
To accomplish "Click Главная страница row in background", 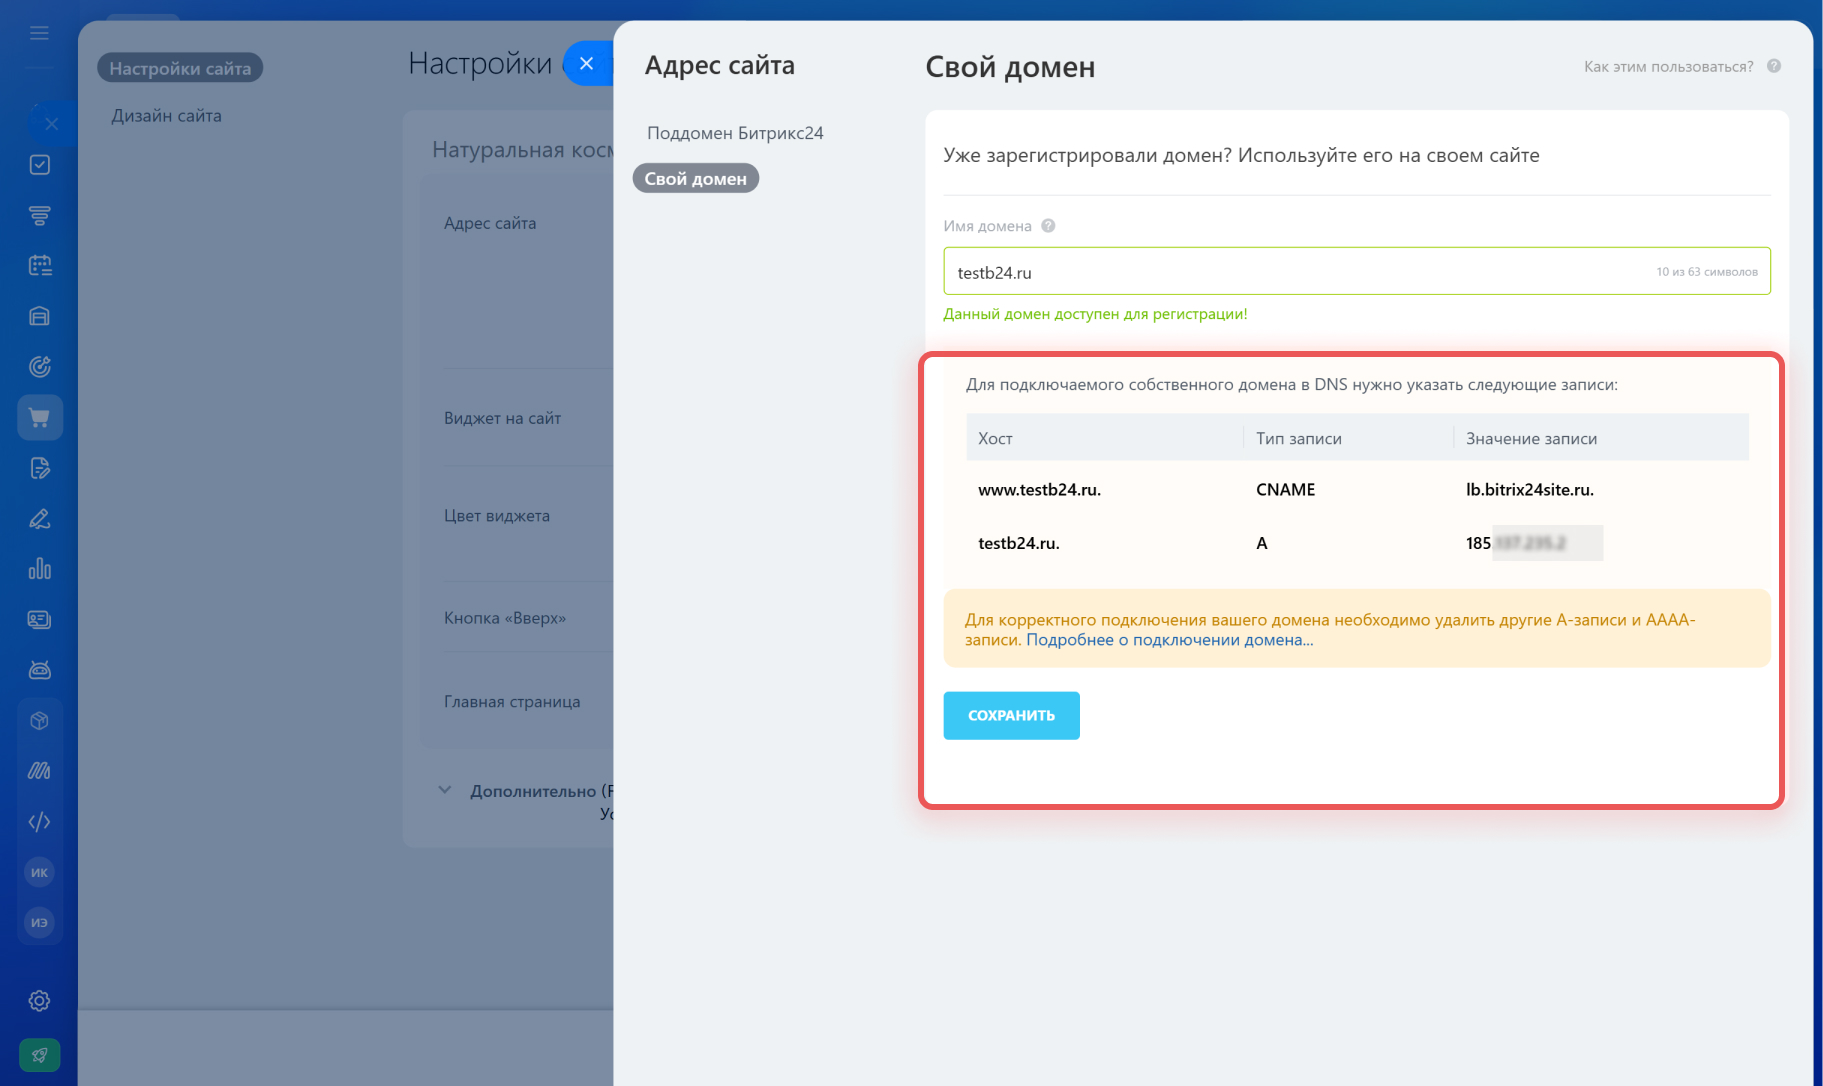I will tap(512, 702).
